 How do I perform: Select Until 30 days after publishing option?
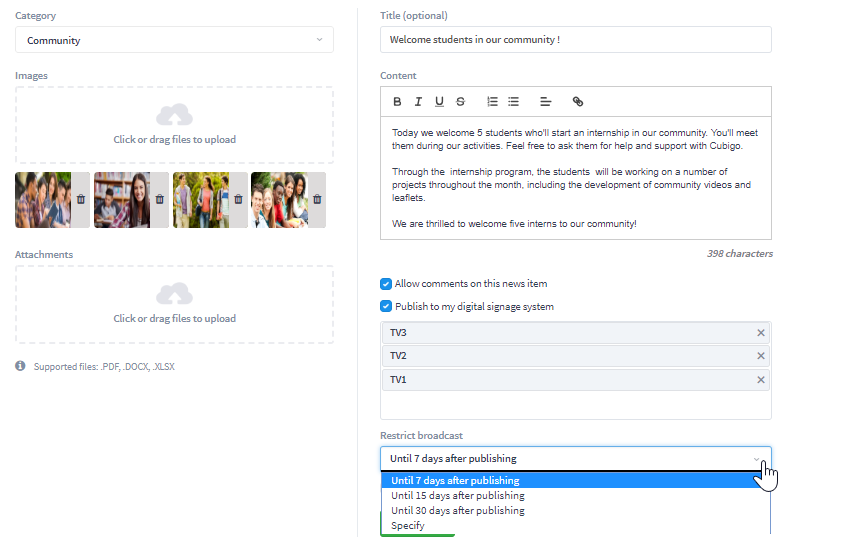coord(576,510)
